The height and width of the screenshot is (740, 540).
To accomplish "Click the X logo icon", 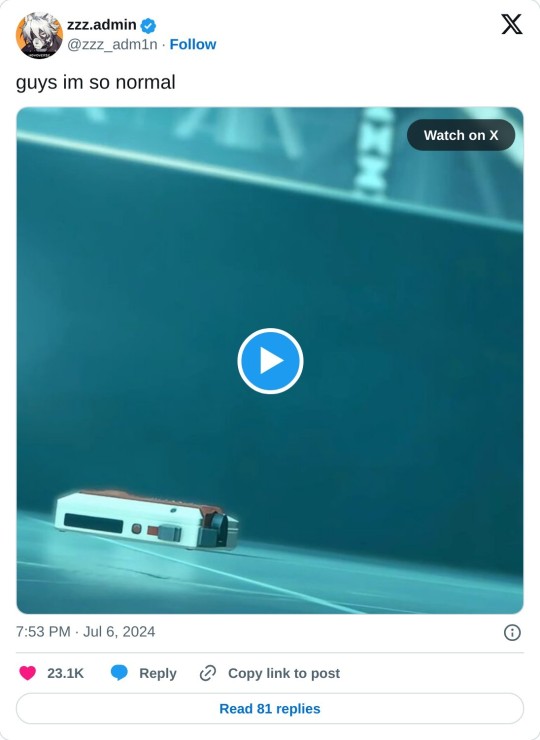I will pos(512,24).
